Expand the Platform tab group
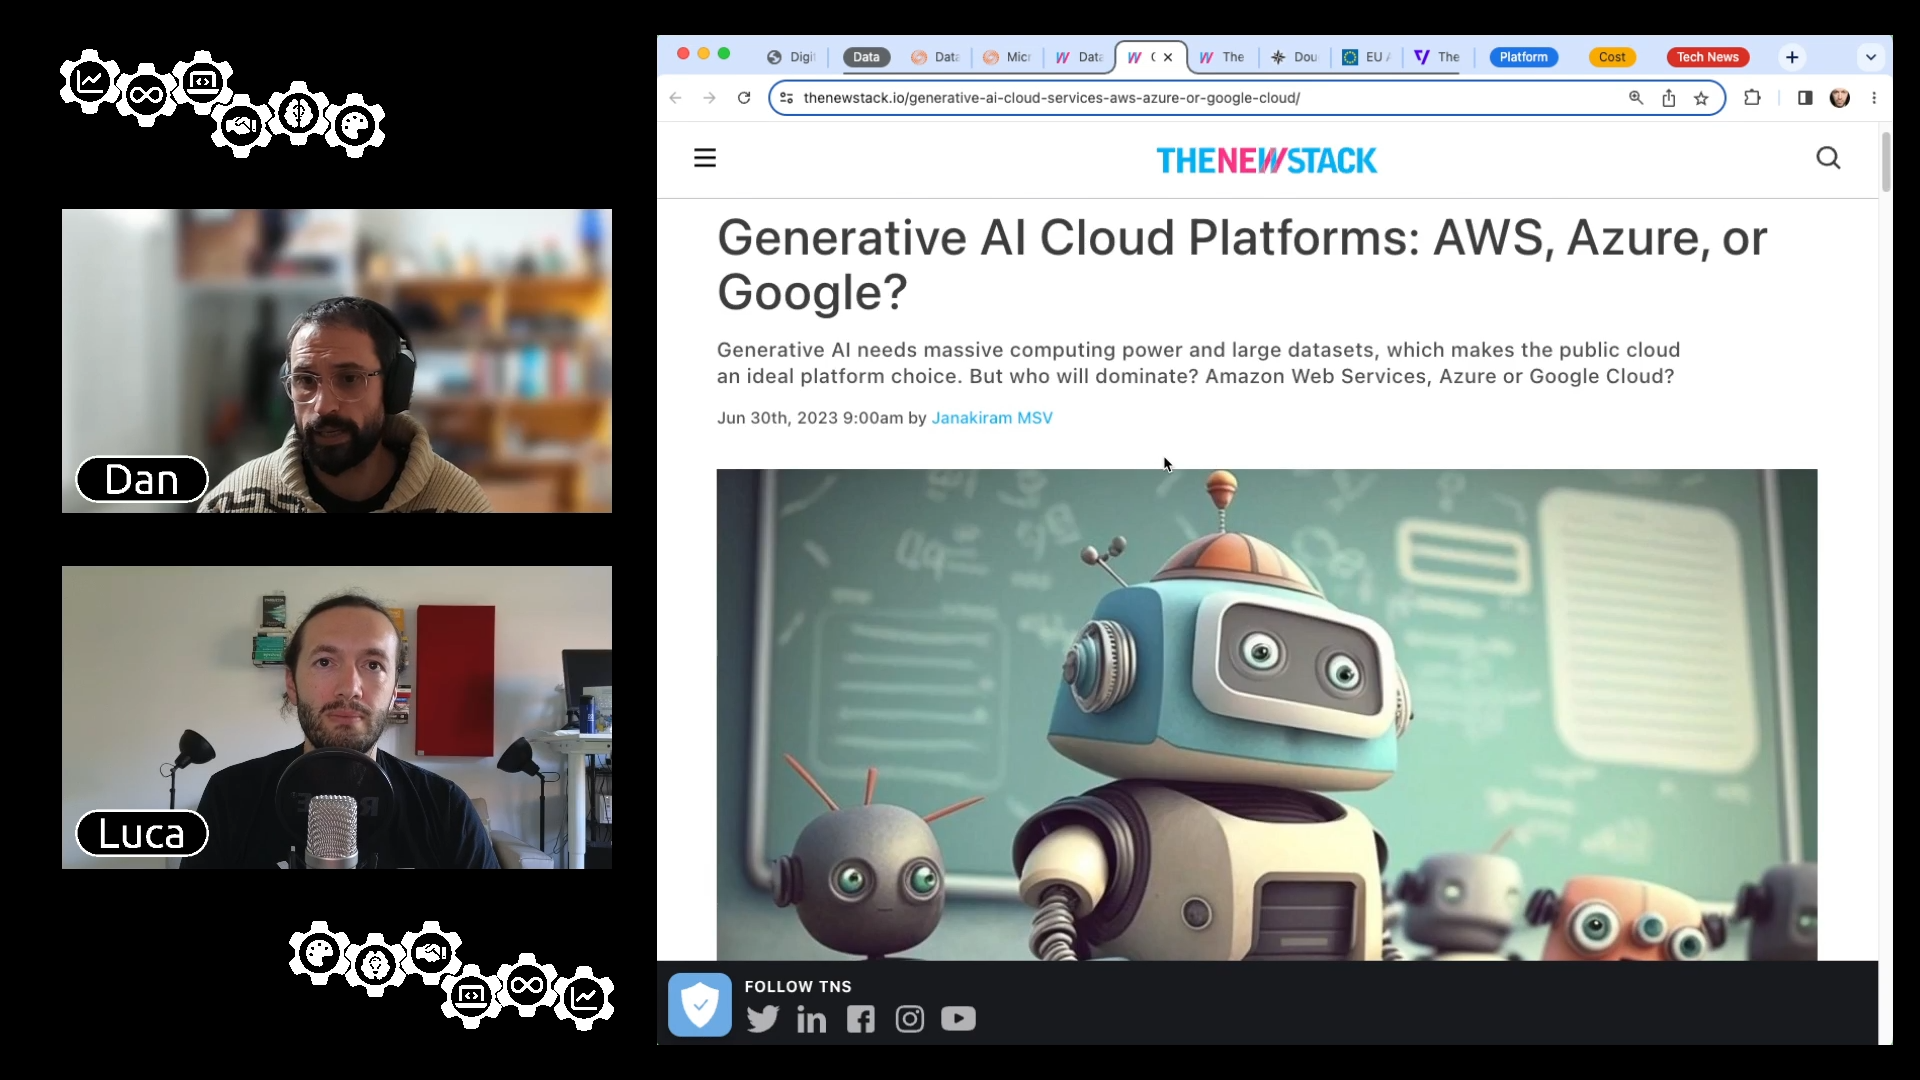Image resolution: width=1920 pixels, height=1080 pixels. pyautogui.click(x=1523, y=57)
